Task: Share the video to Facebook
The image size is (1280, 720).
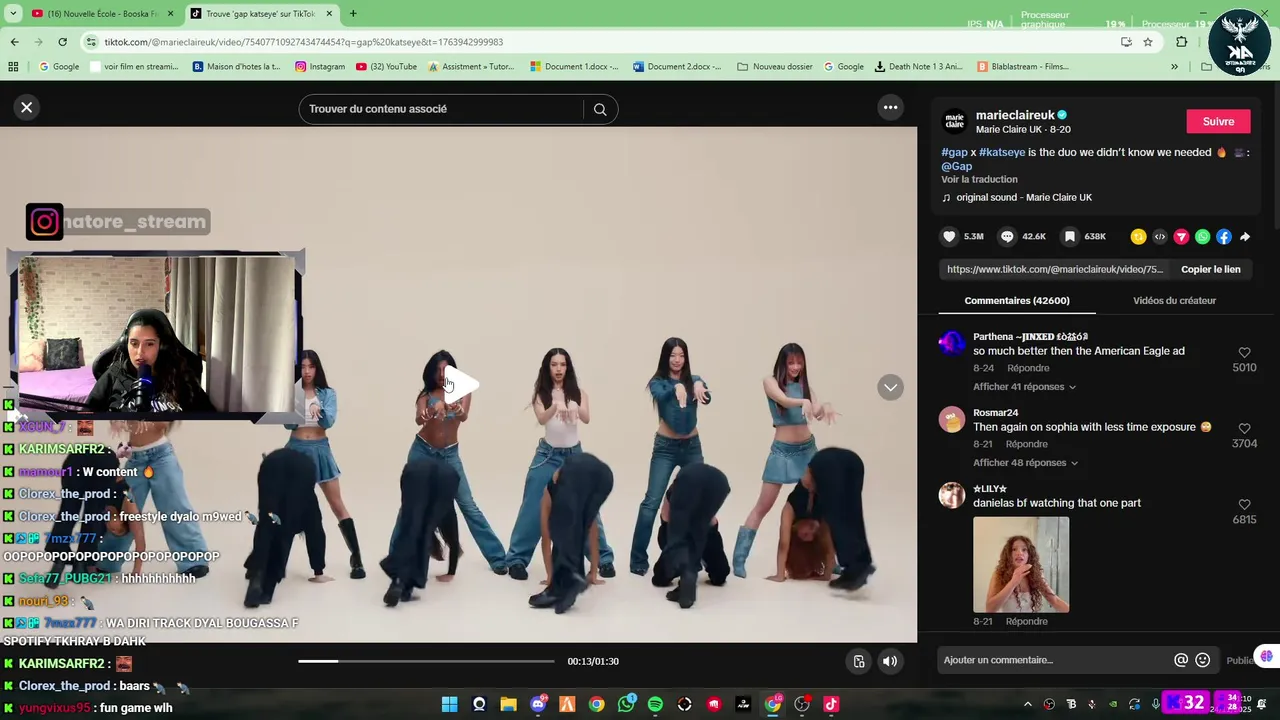Action: tap(1223, 237)
